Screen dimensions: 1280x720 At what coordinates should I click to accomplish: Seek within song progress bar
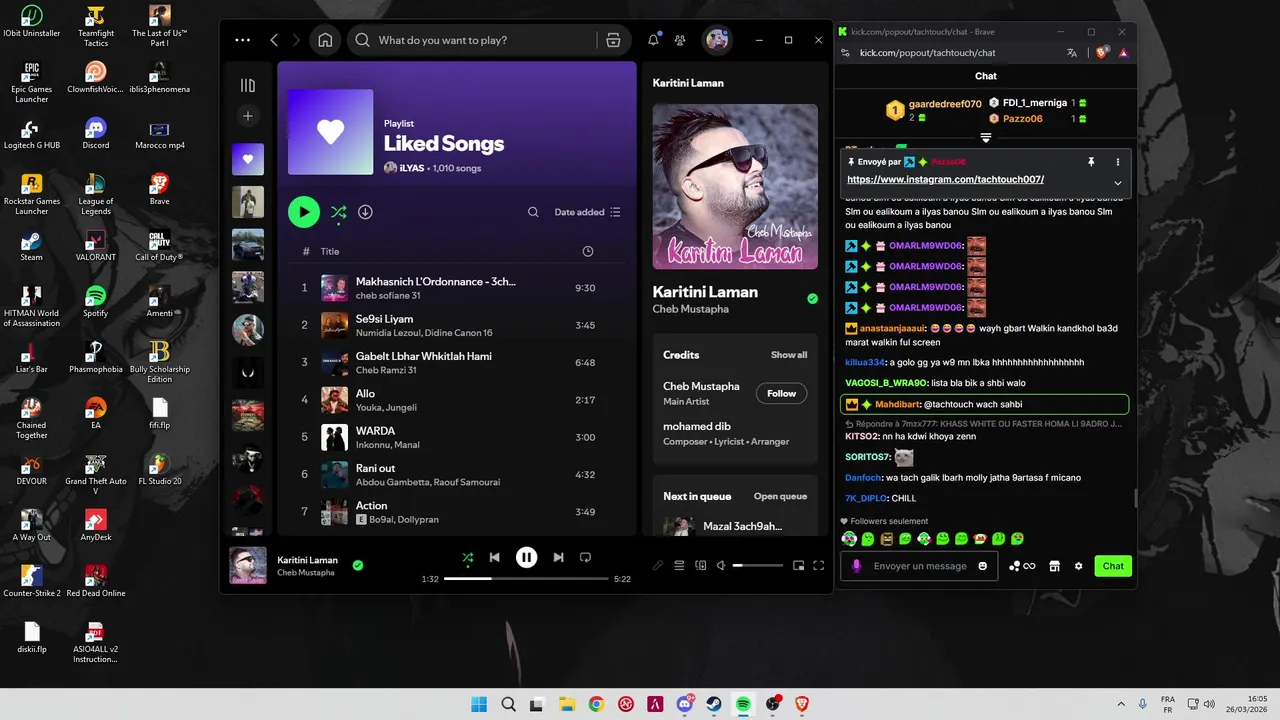526,579
